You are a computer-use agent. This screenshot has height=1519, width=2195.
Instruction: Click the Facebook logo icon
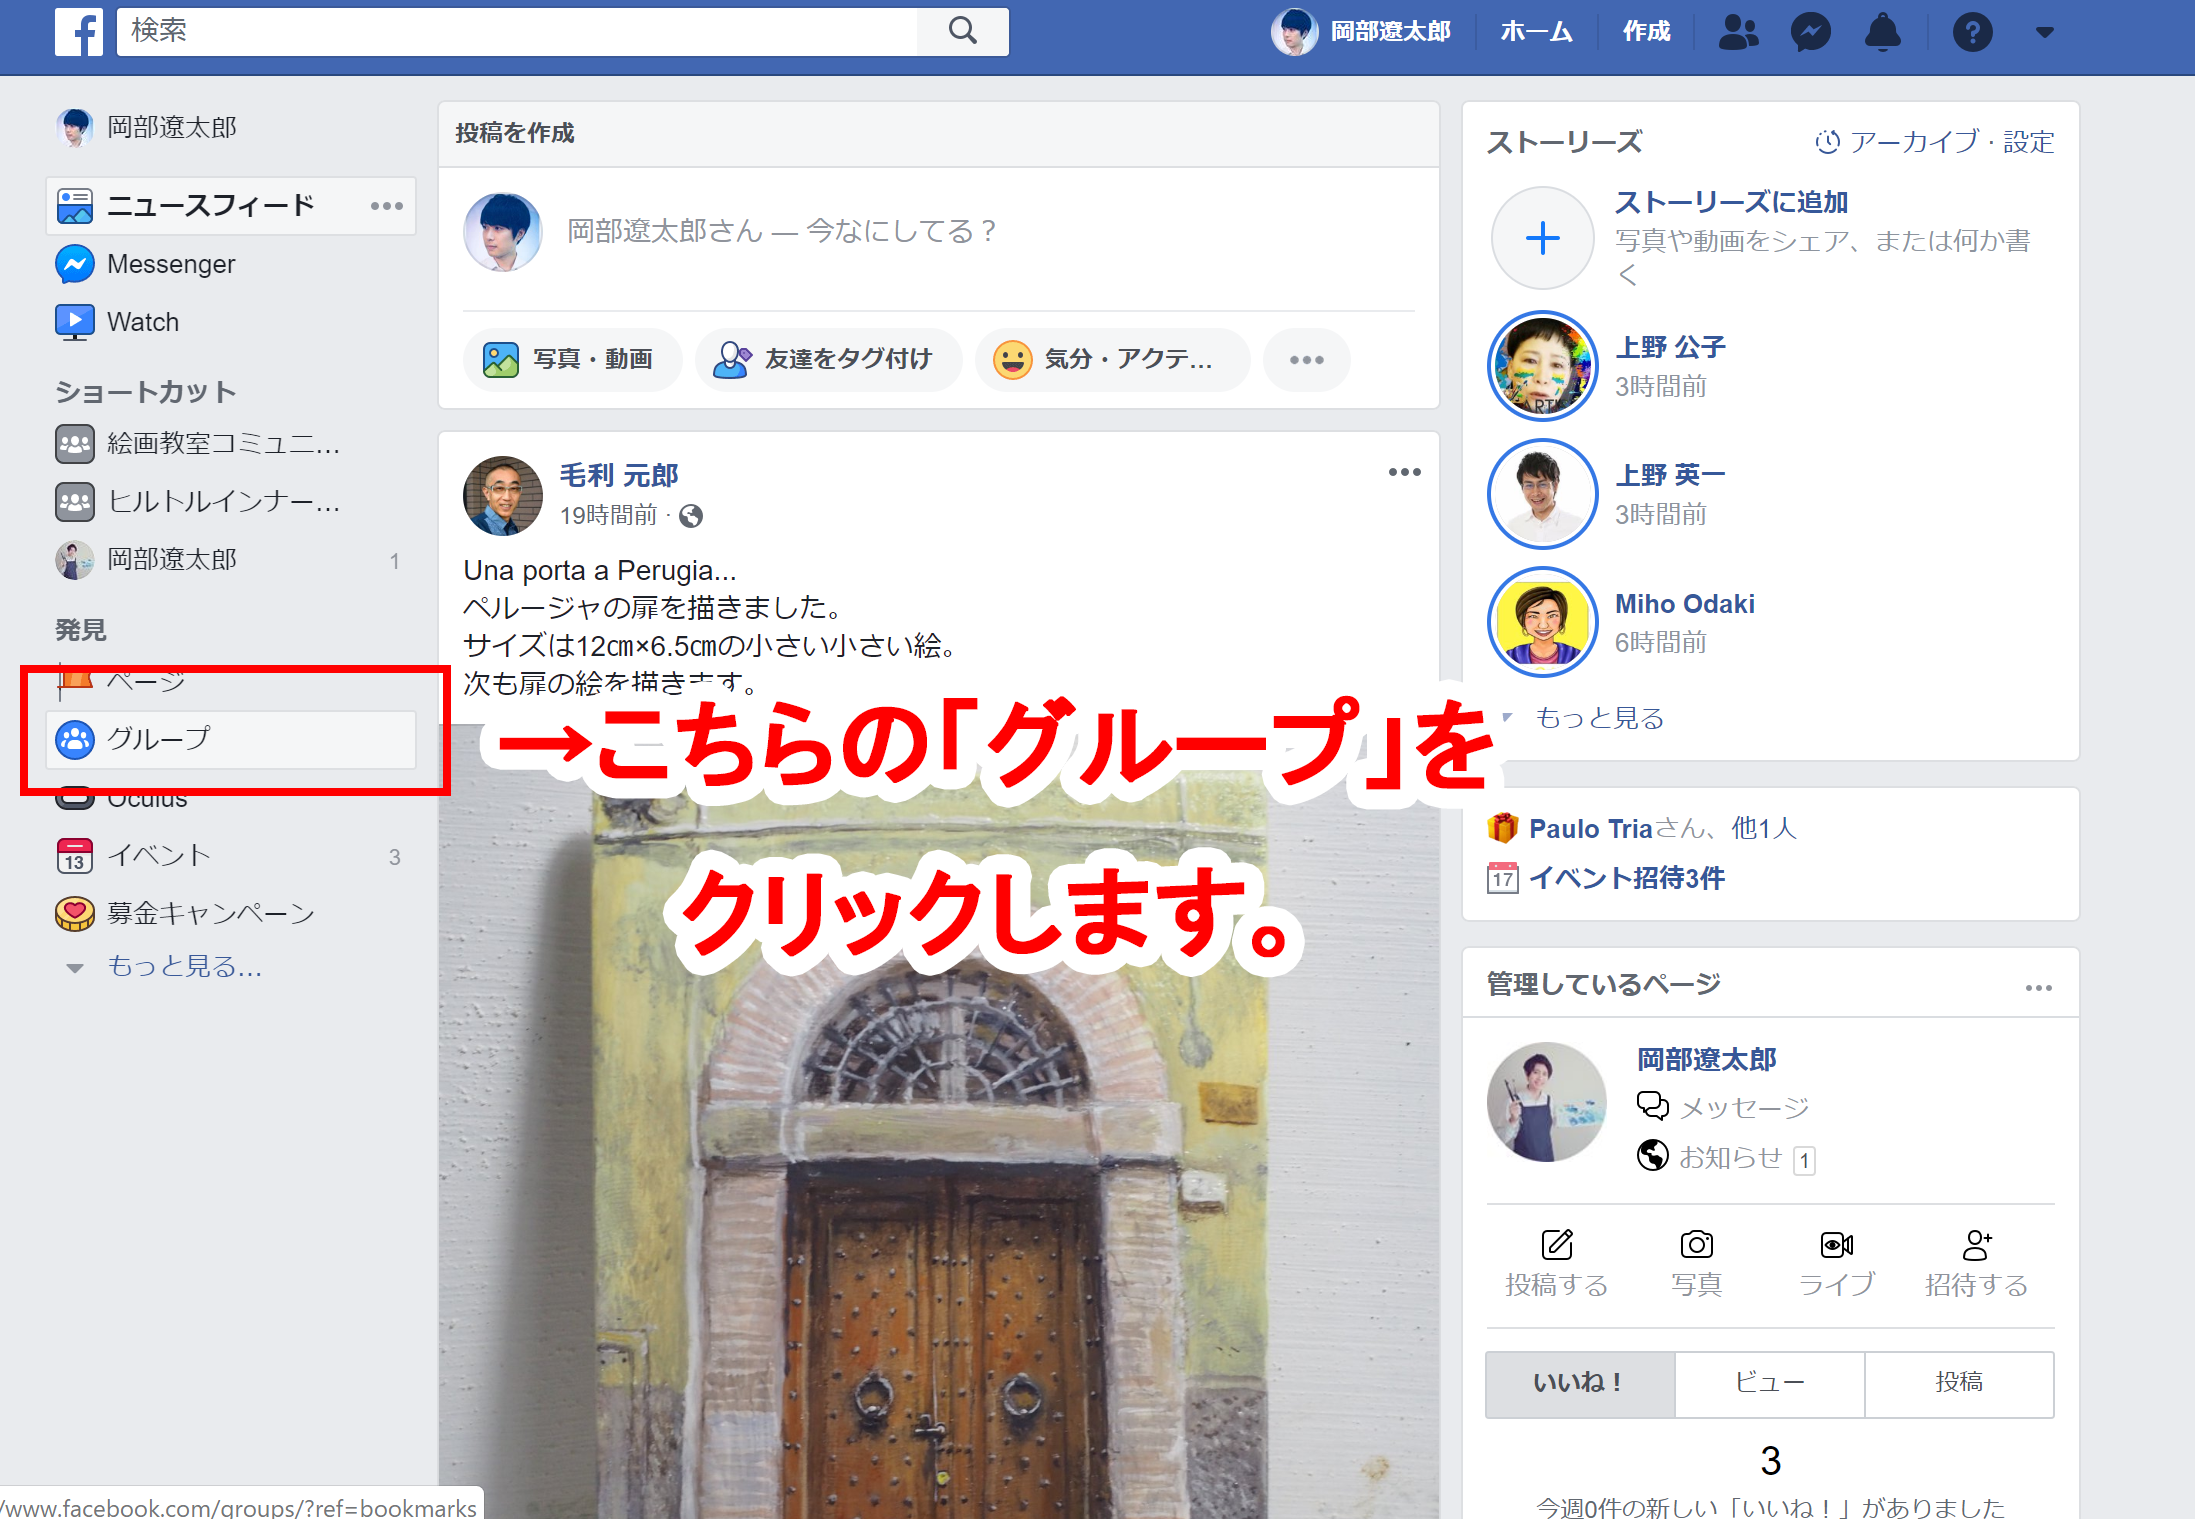[x=79, y=32]
